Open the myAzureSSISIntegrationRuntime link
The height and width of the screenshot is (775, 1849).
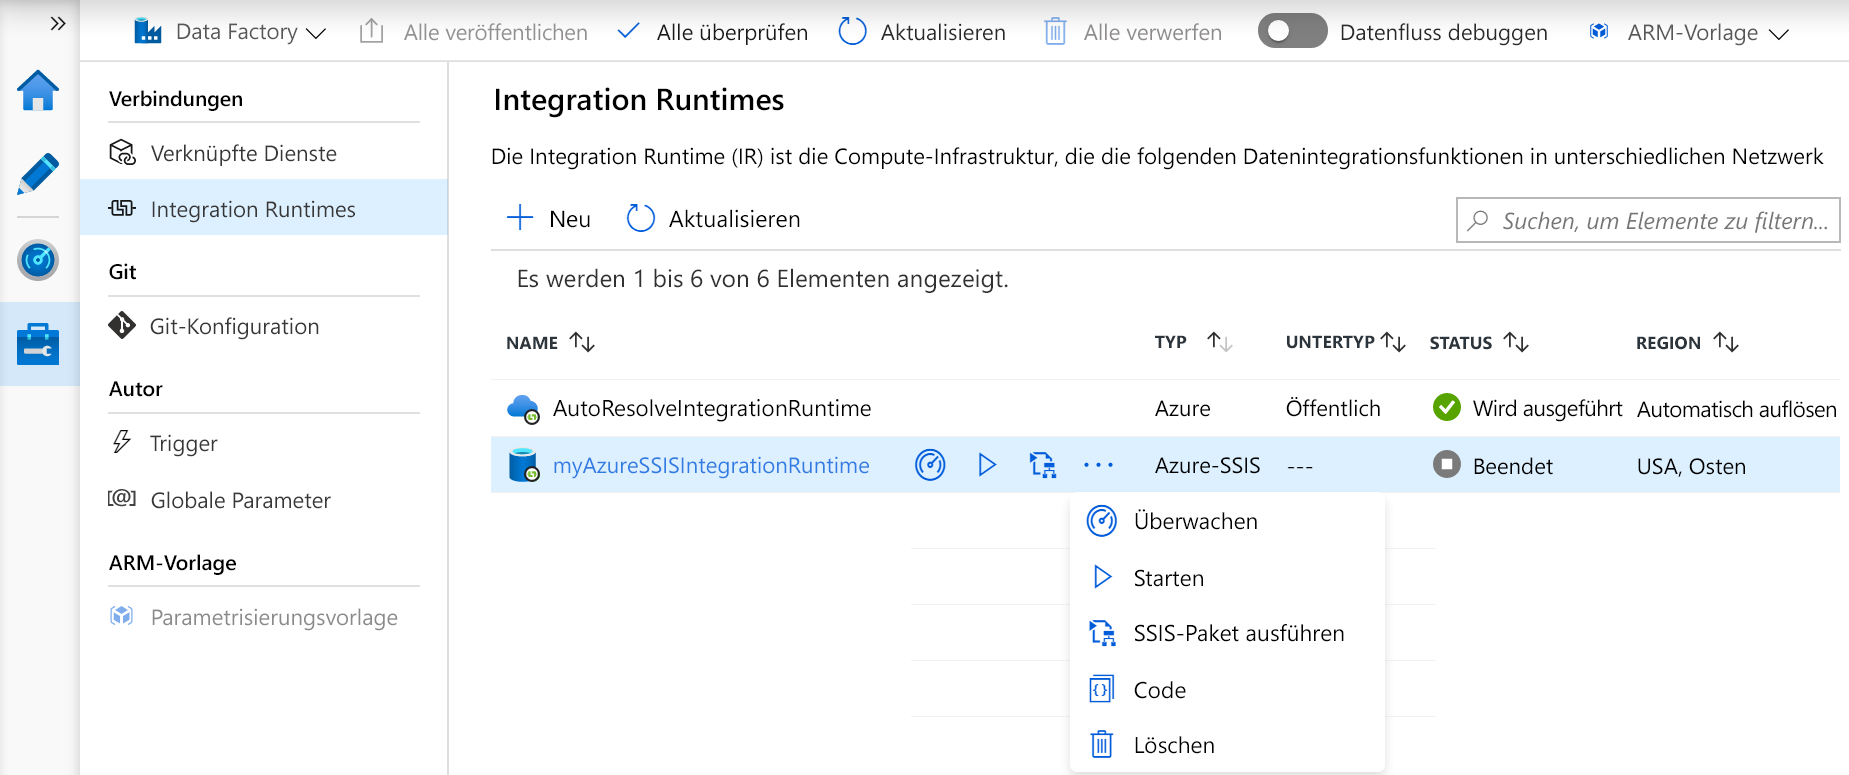[711, 465]
